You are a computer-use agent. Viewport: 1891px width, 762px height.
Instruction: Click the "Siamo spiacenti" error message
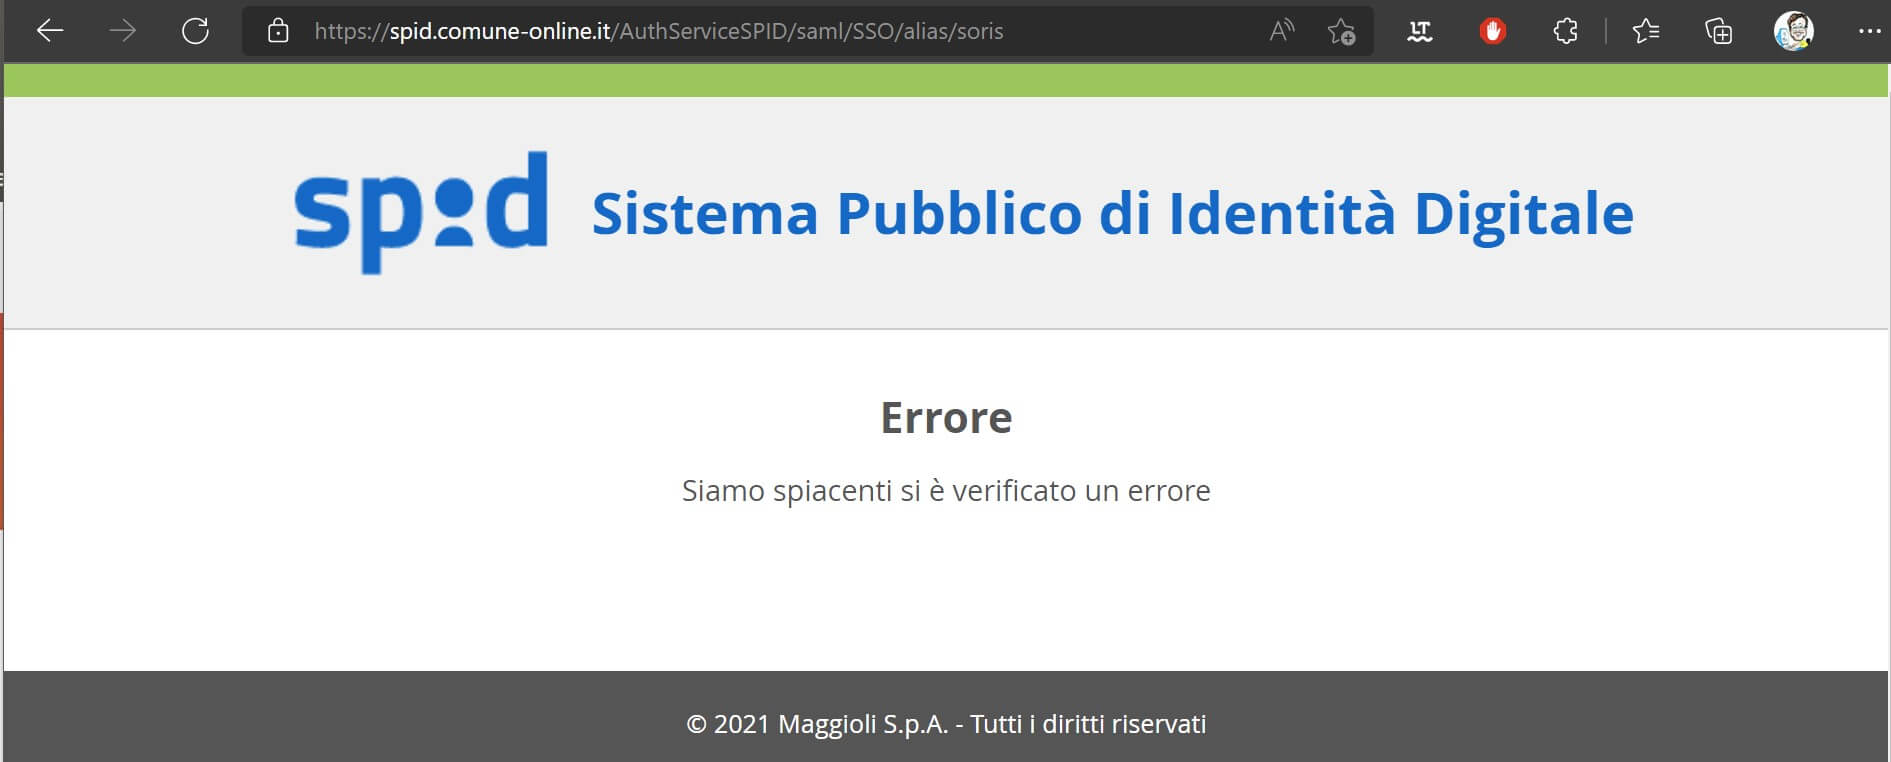[x=946, y=490]
